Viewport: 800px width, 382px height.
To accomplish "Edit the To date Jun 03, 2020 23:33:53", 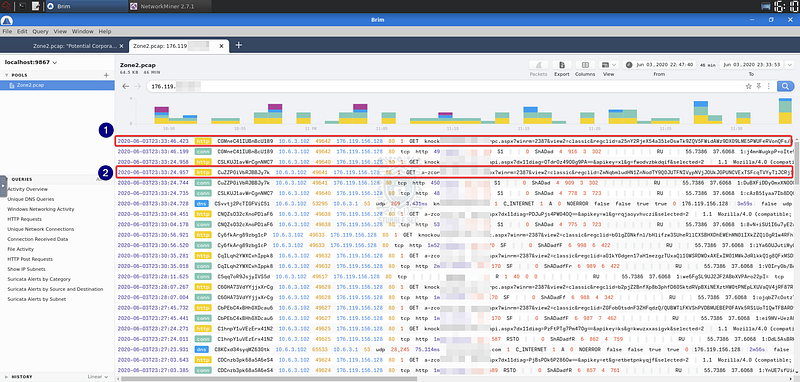I will (752, 65).
